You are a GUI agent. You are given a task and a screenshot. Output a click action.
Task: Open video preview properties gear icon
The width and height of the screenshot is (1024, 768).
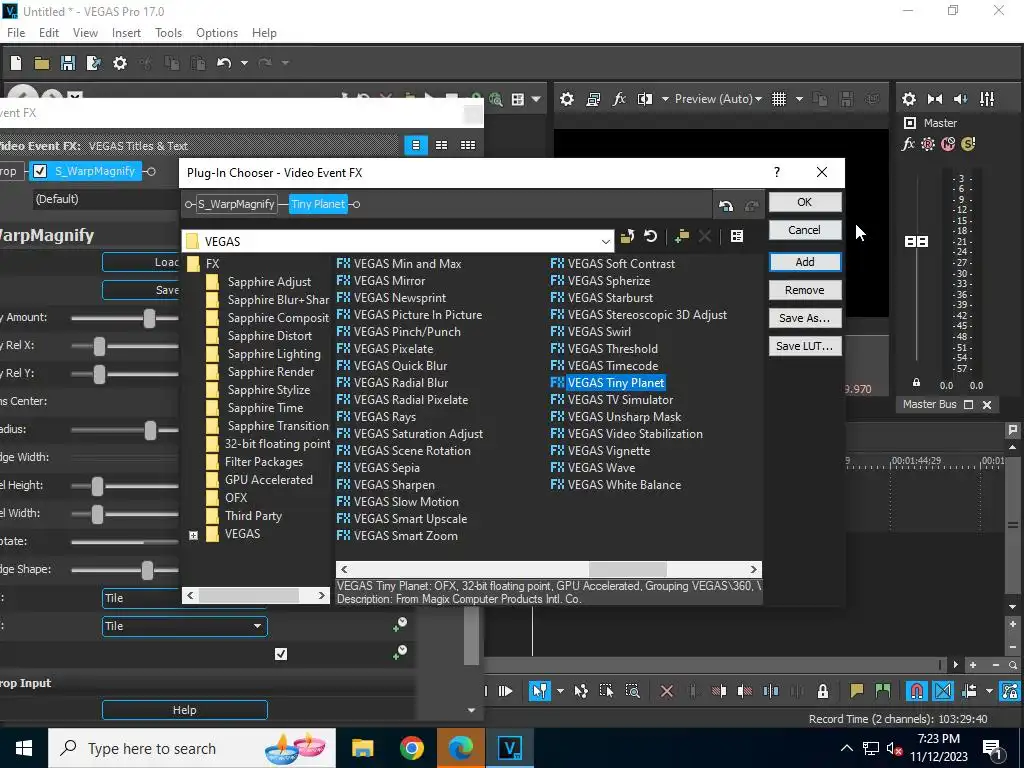(567, 99)
